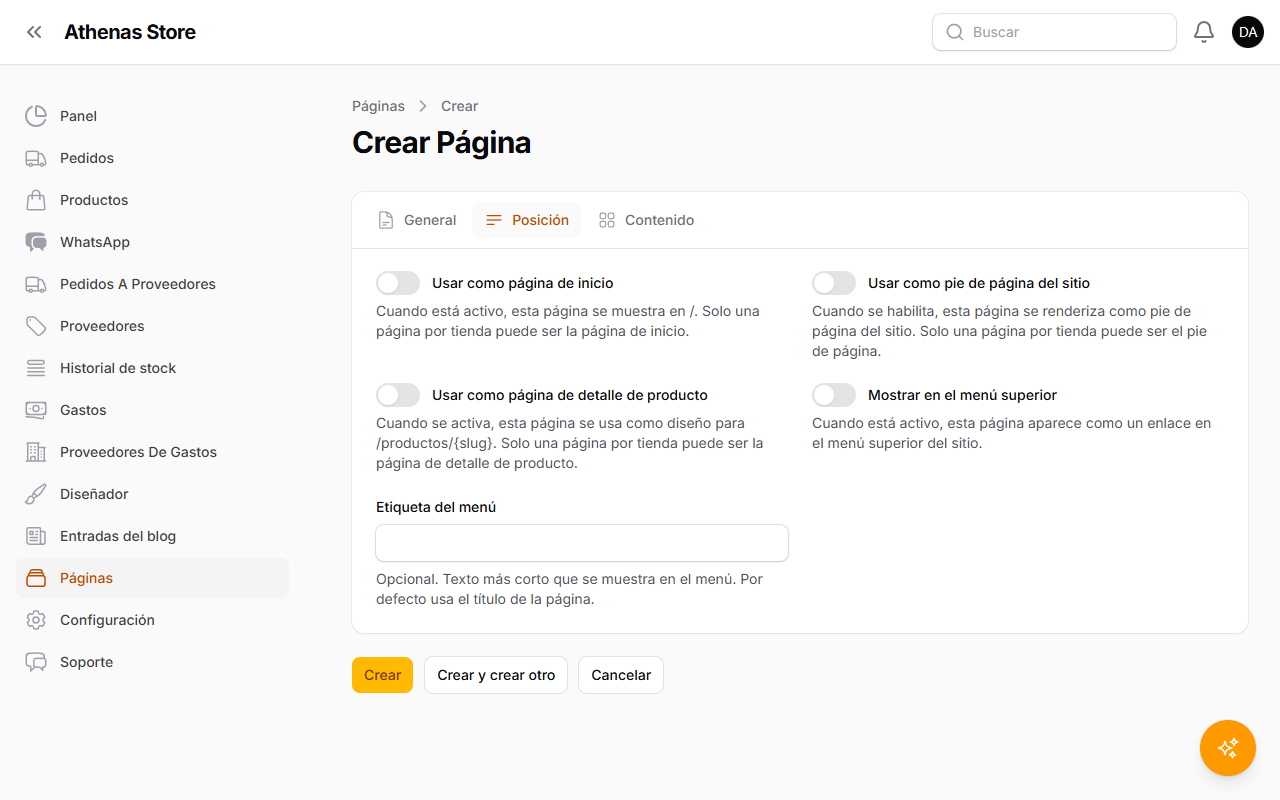
Task: Open Pedidos in the sidebar
Action: [x=152, y=158]
